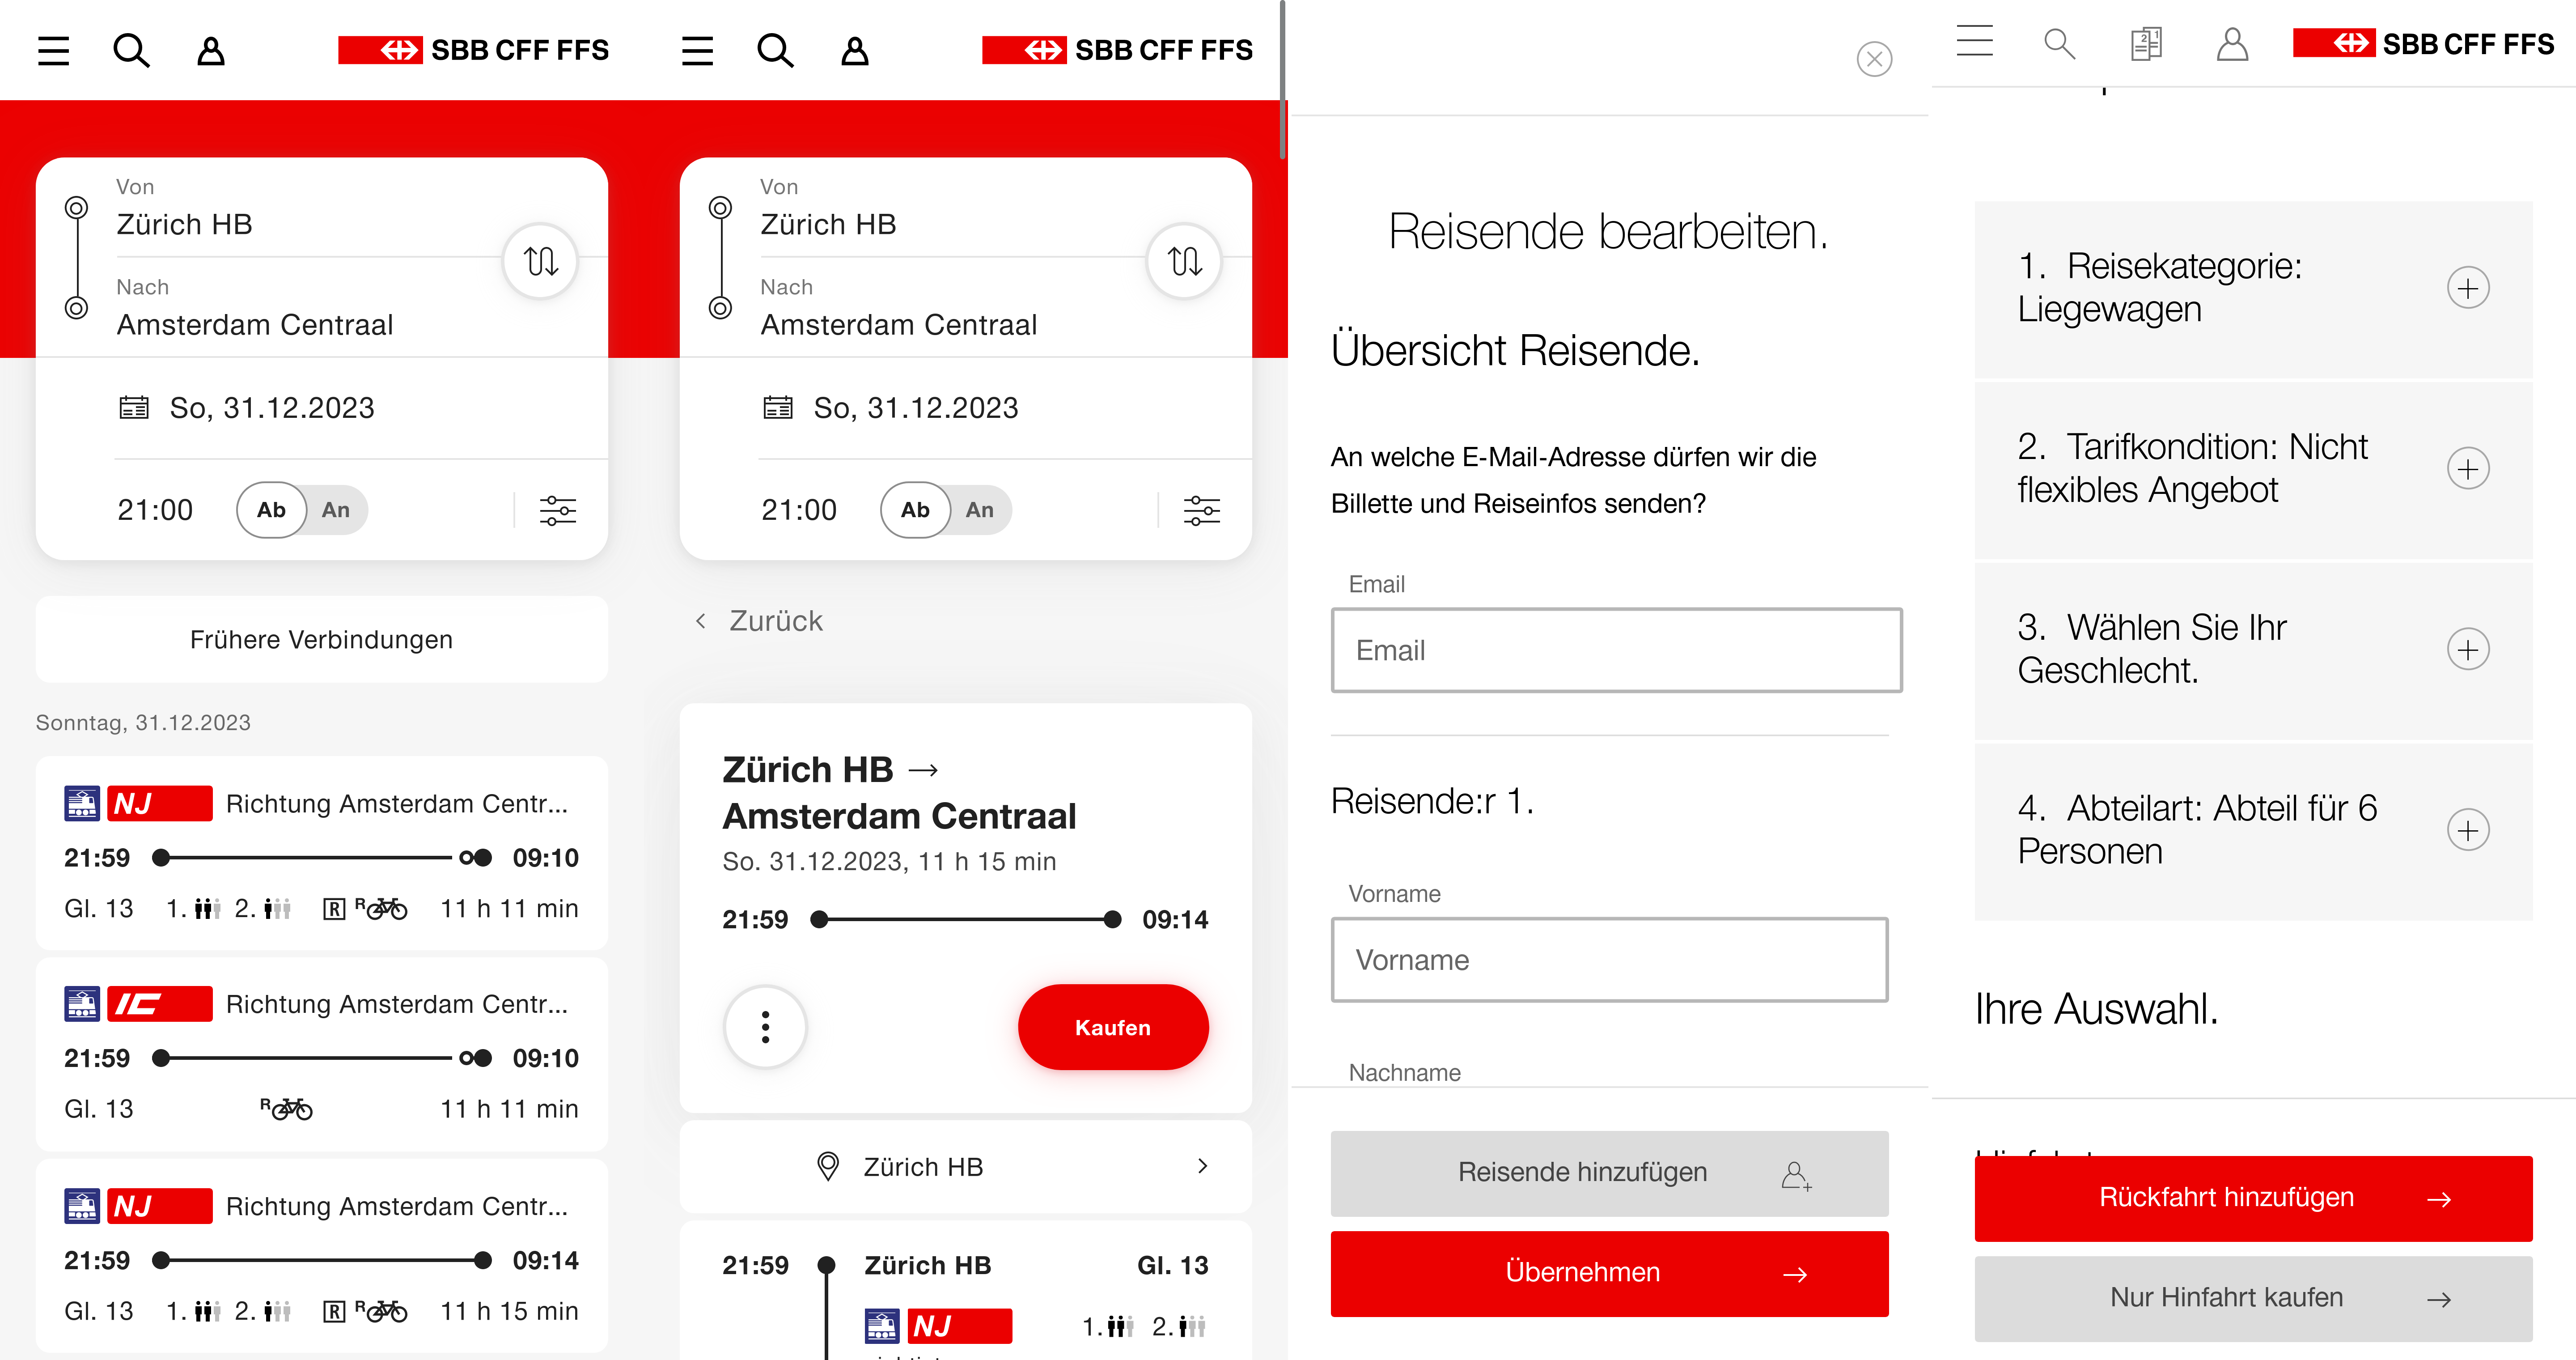Open the three-dot options on the connection card
This screenshot has width=2576, height=1360.
coord(765,1027)
